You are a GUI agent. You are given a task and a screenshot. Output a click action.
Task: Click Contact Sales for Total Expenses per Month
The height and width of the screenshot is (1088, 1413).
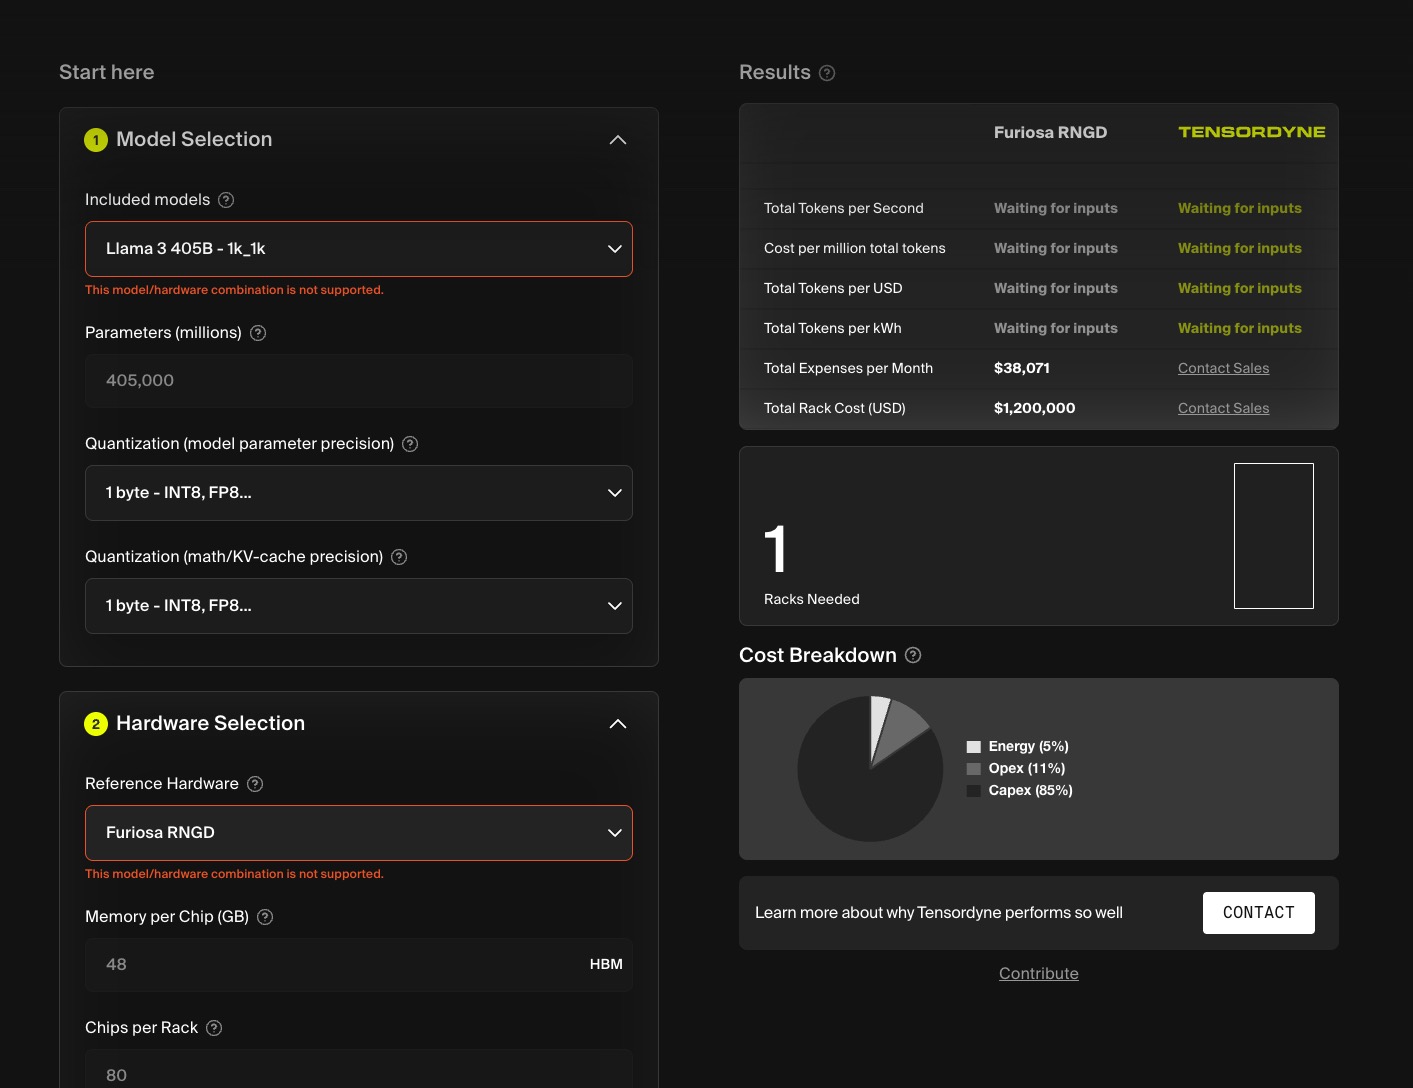[x=1223, y=368]
